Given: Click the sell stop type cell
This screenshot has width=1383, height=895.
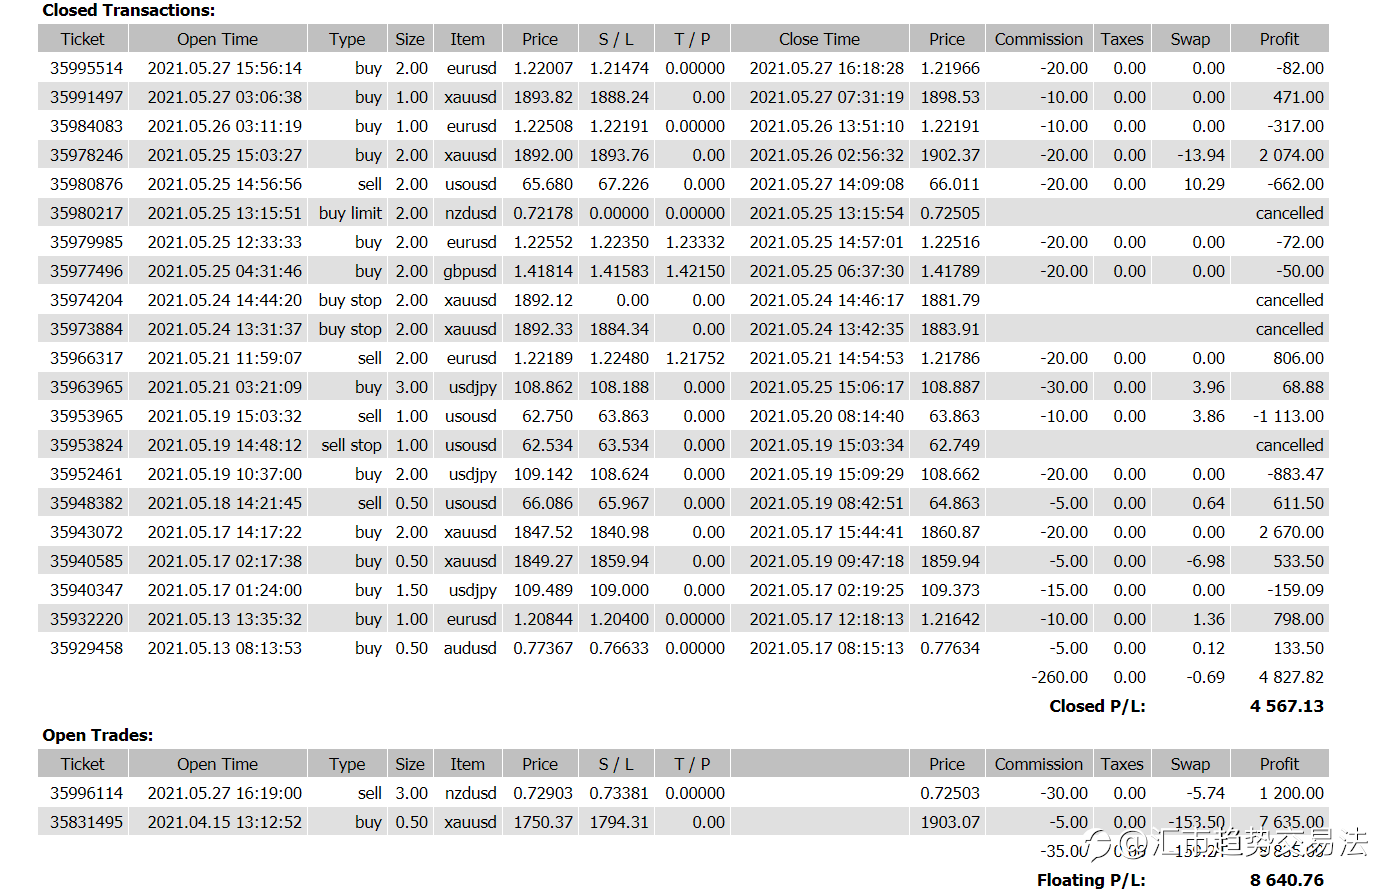Looking at the screenshot, I should [x=351, y=445].
